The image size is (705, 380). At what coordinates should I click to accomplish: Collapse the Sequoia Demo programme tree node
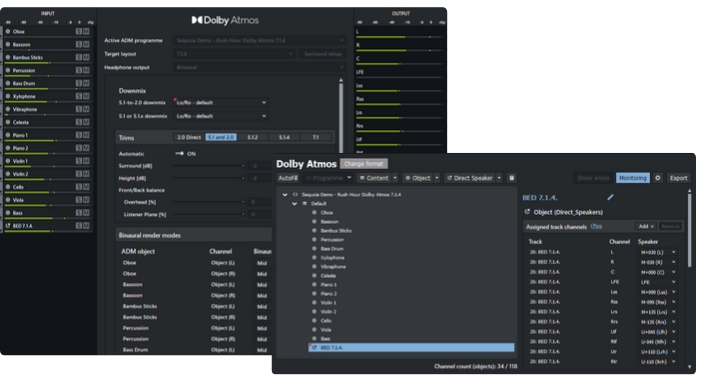click(x=285, y=195)
